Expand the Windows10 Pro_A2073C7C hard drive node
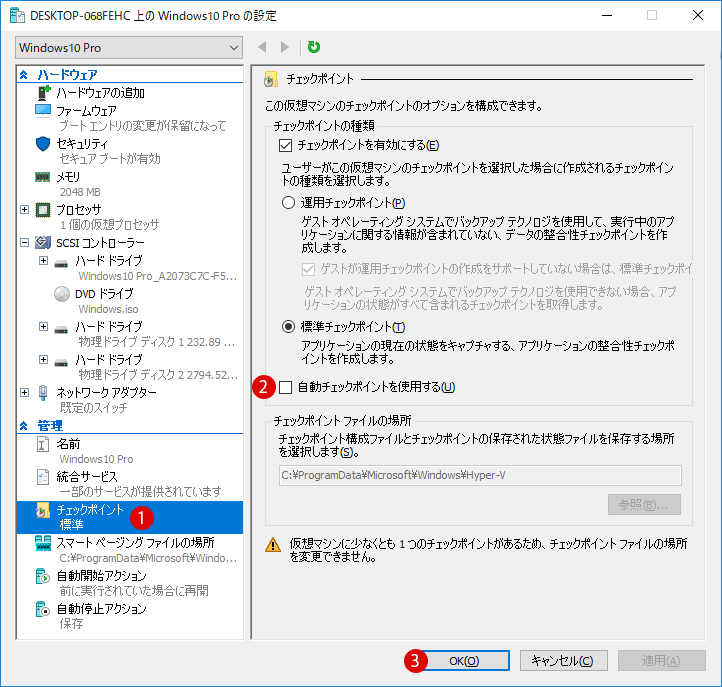 click(x=43, y=261)
